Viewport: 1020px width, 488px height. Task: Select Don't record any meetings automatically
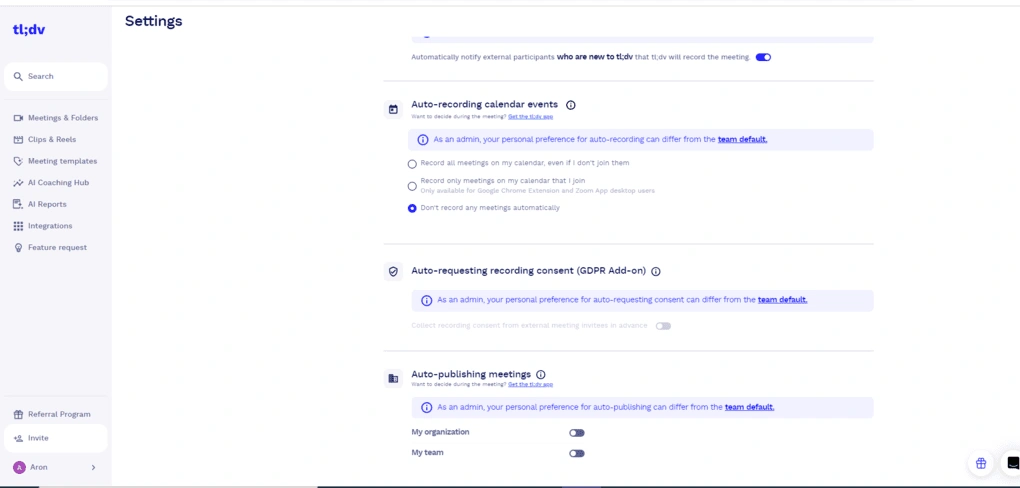(412, 208)
